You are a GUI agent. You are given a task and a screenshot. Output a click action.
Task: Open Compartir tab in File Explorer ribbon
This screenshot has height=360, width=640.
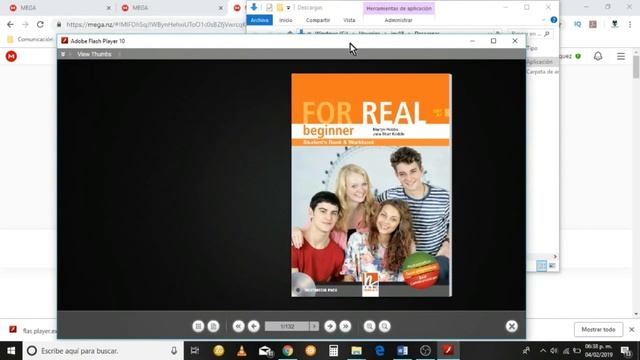click(318, 20)
